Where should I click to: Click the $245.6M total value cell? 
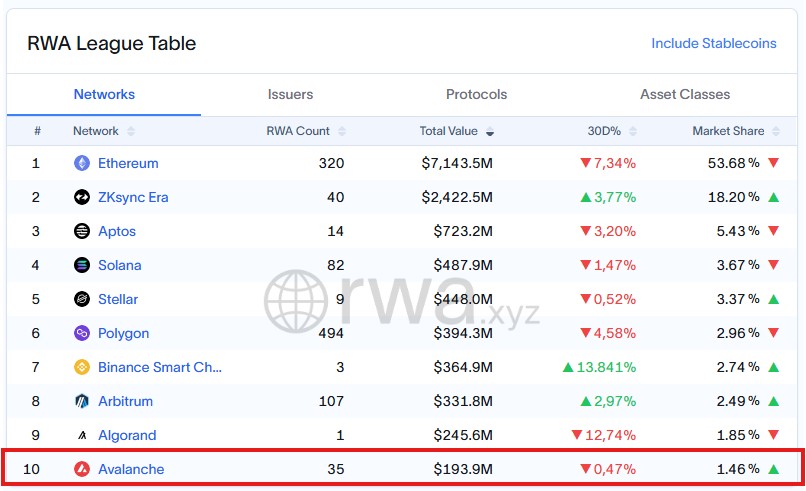[x=463, y=435]
